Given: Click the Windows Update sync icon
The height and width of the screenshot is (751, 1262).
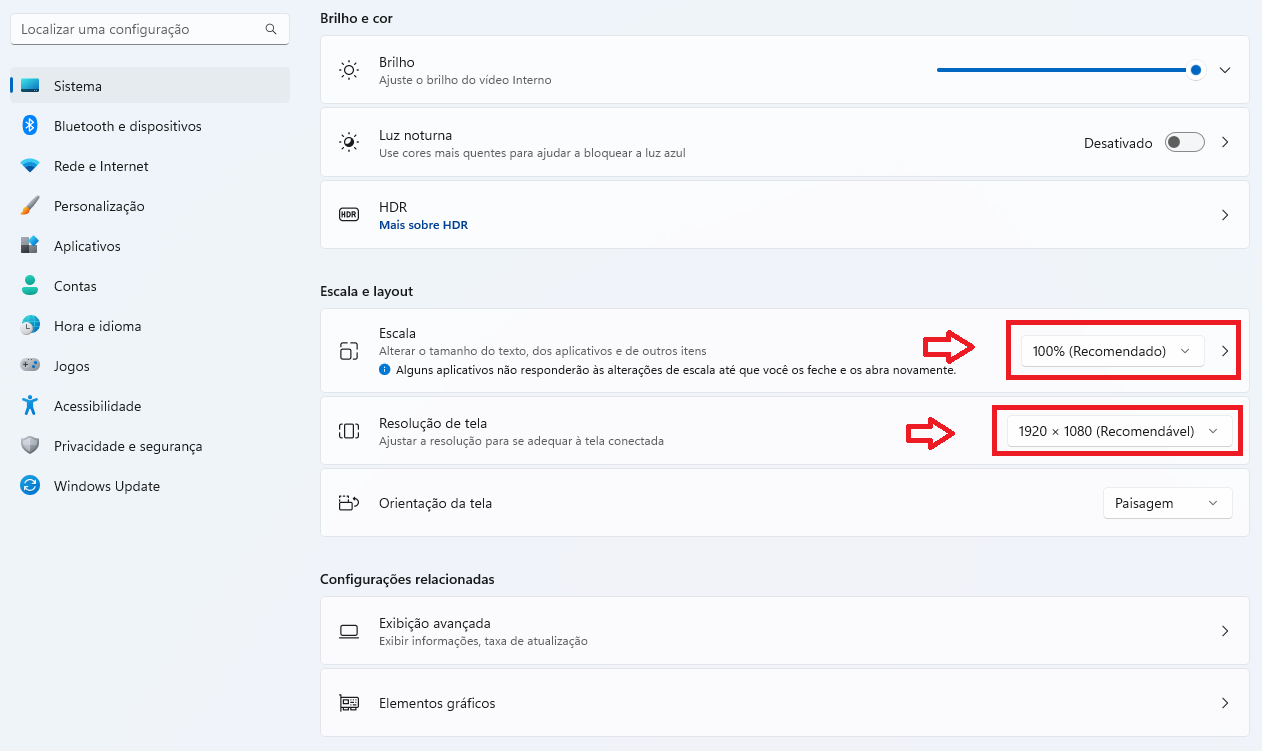Looking at the screenshot, I should pyautogui.click(x=30, y=486).
